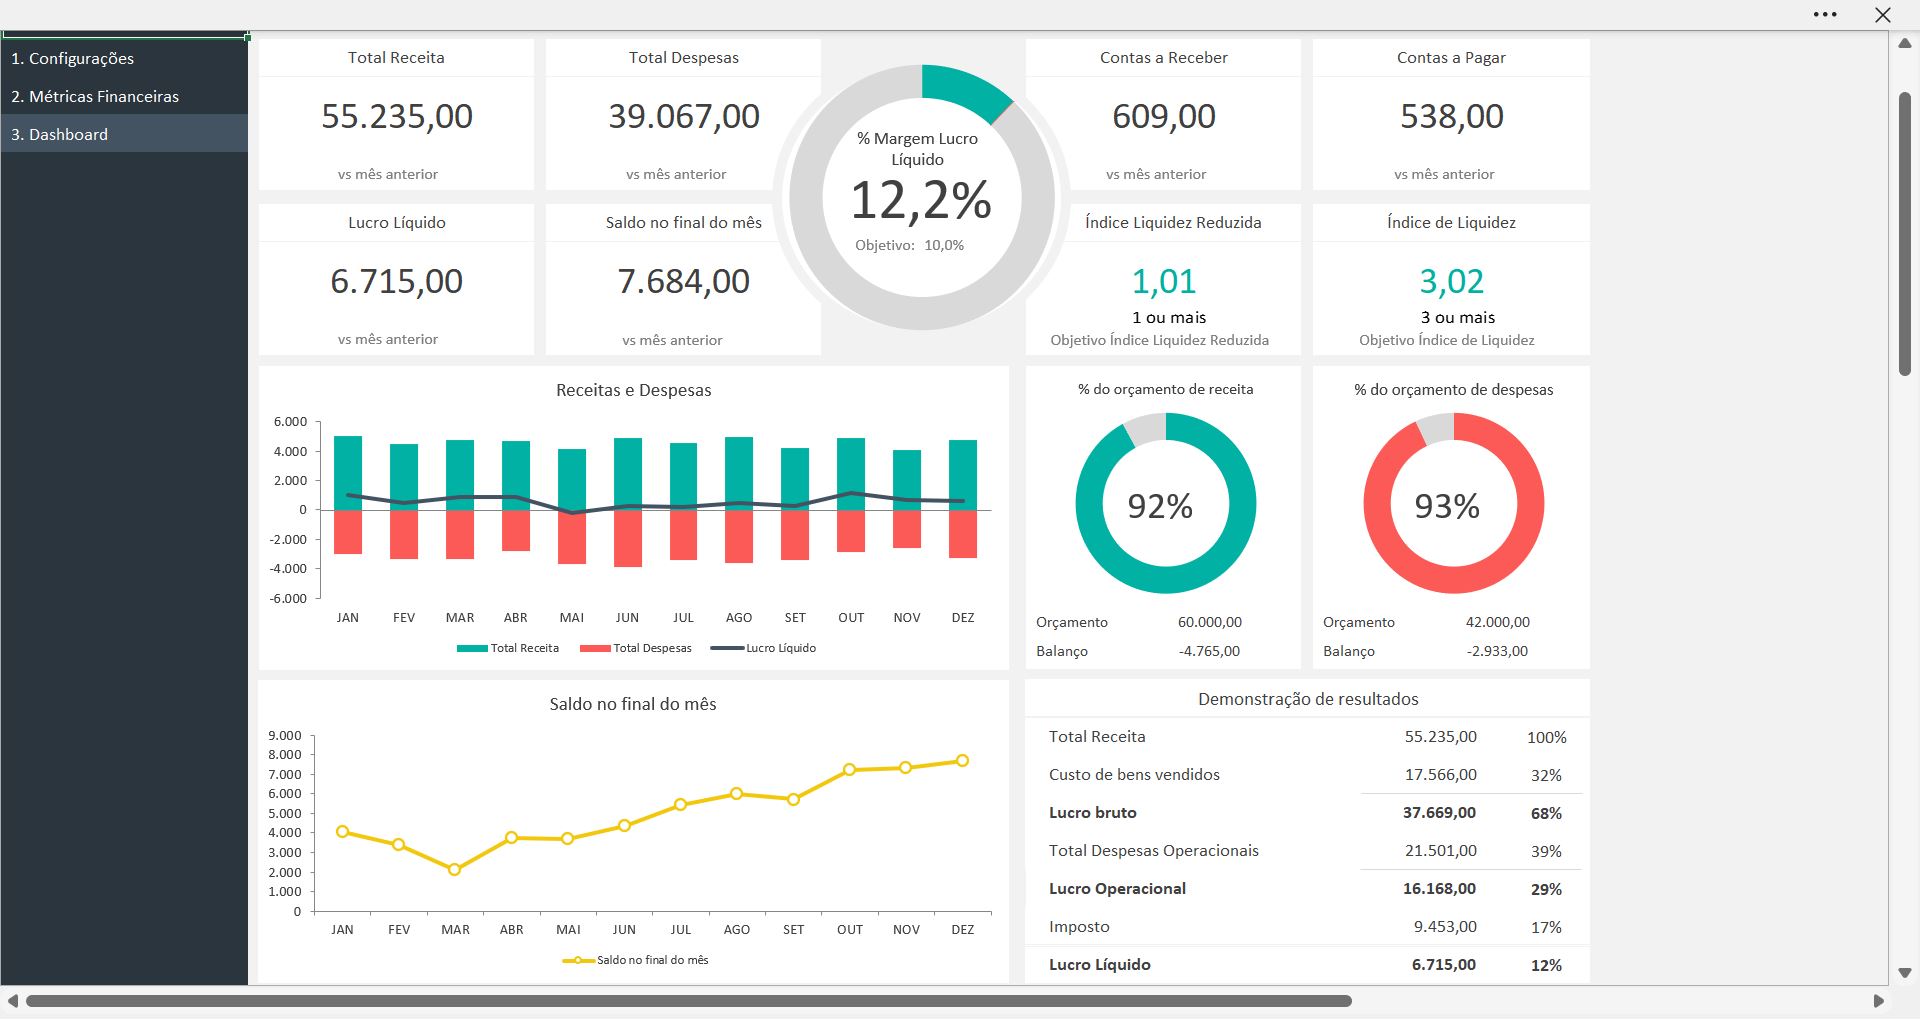1920x1020 pixels.
Task: Click the Lucro bruto row in results
Action: [1308, 813]
